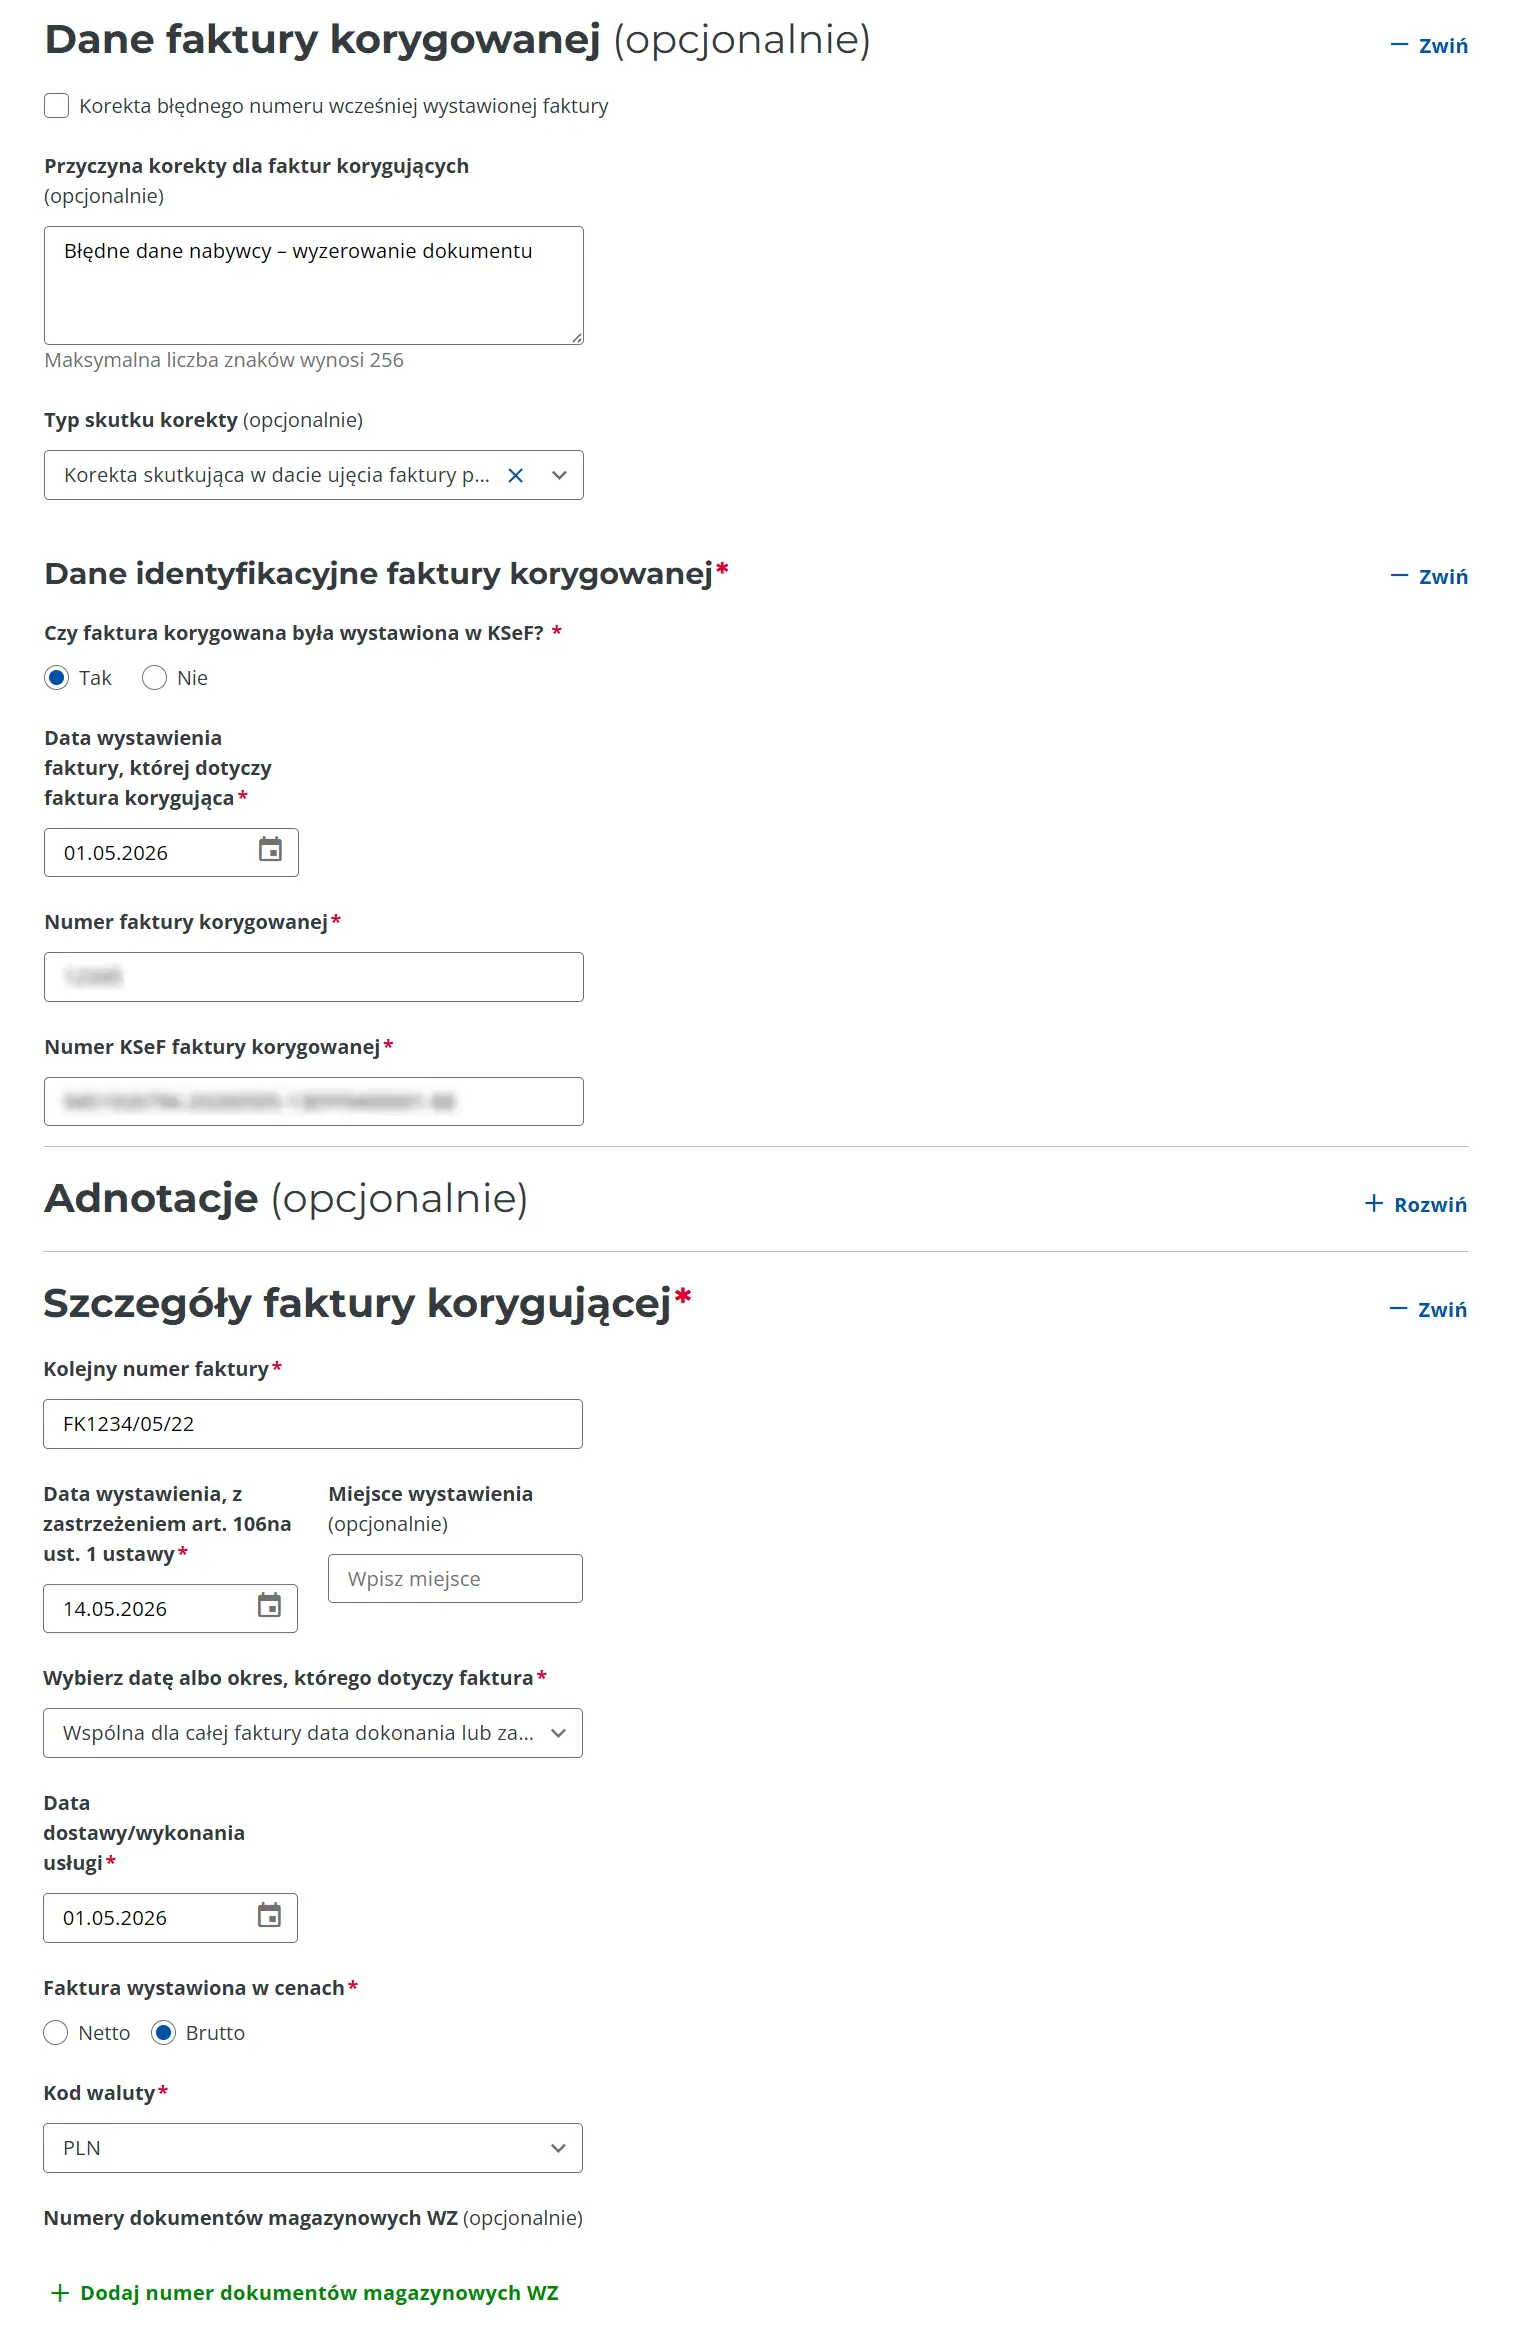Open invoice date or period dropdown
This screenshot has width=1528, height=2331.
pos(313,1733)
